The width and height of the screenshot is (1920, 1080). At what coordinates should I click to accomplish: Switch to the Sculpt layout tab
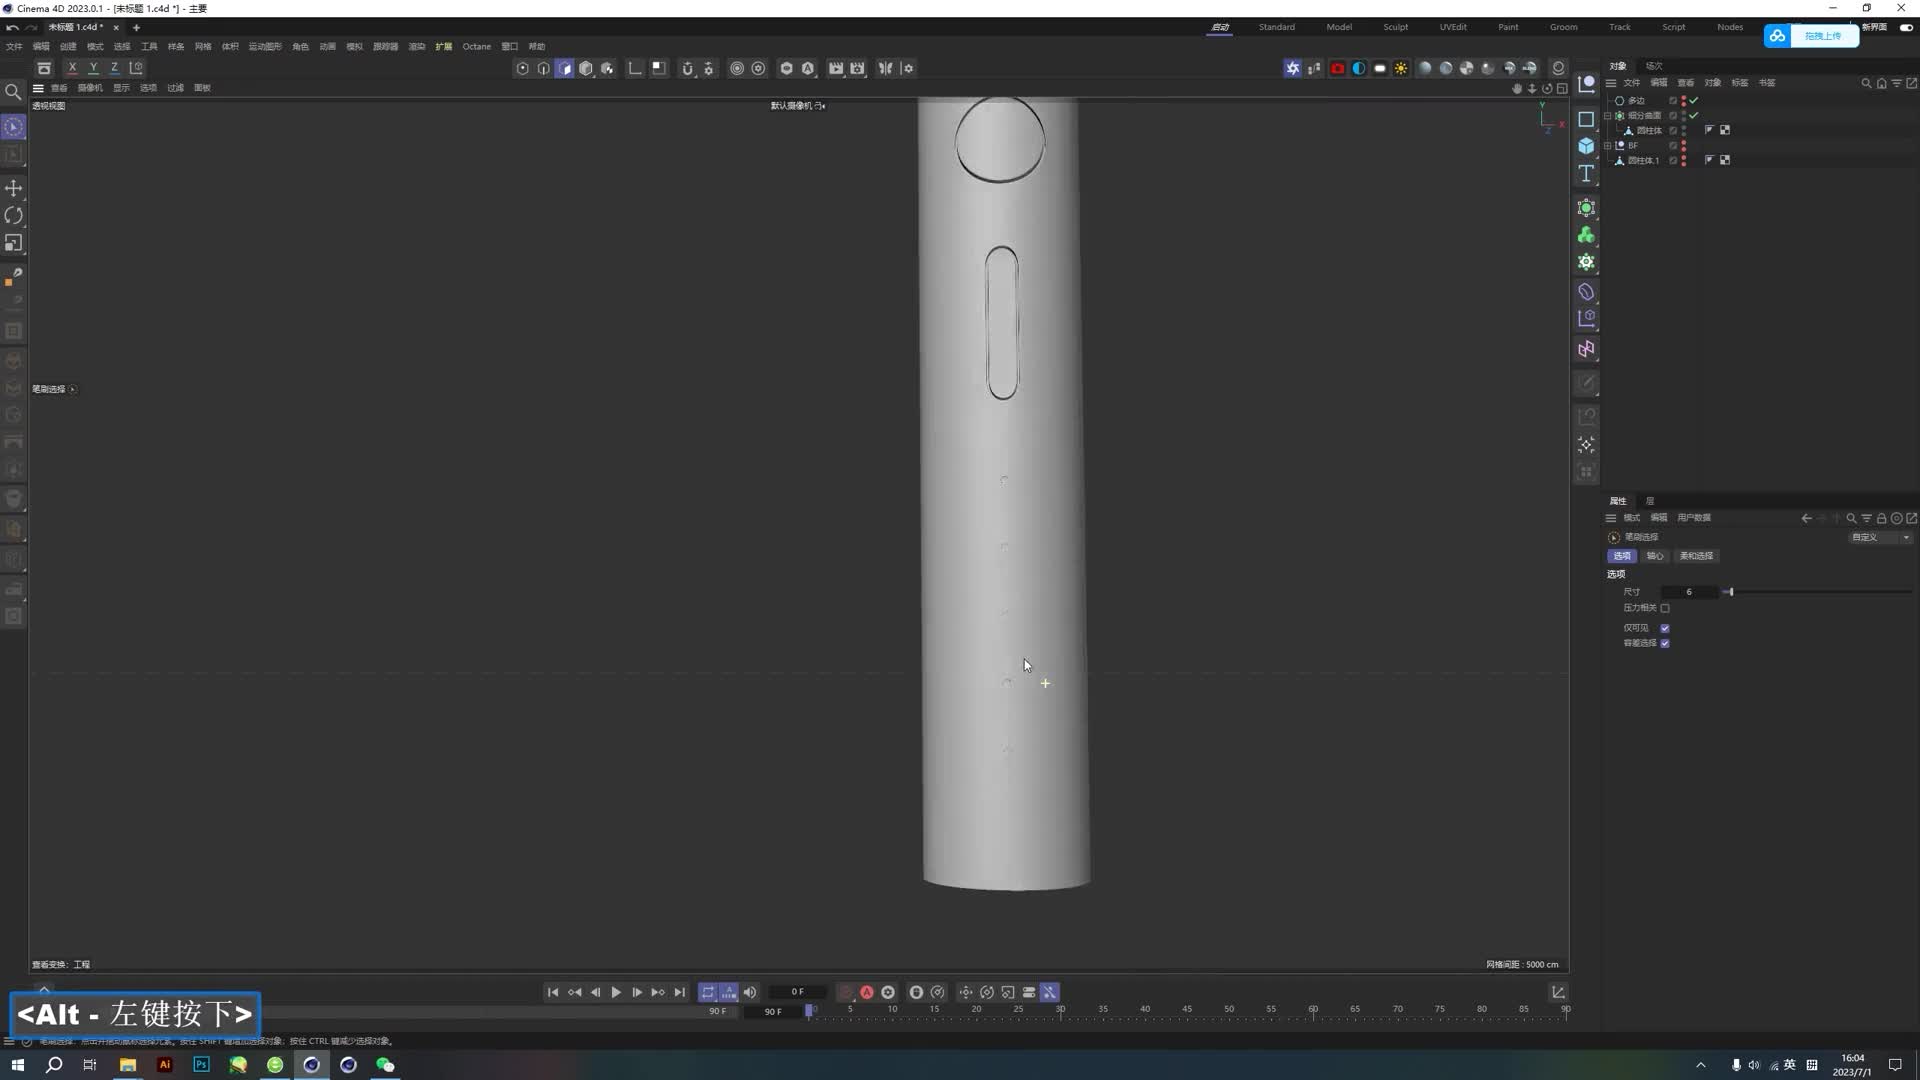click(x=1396, y=27)
